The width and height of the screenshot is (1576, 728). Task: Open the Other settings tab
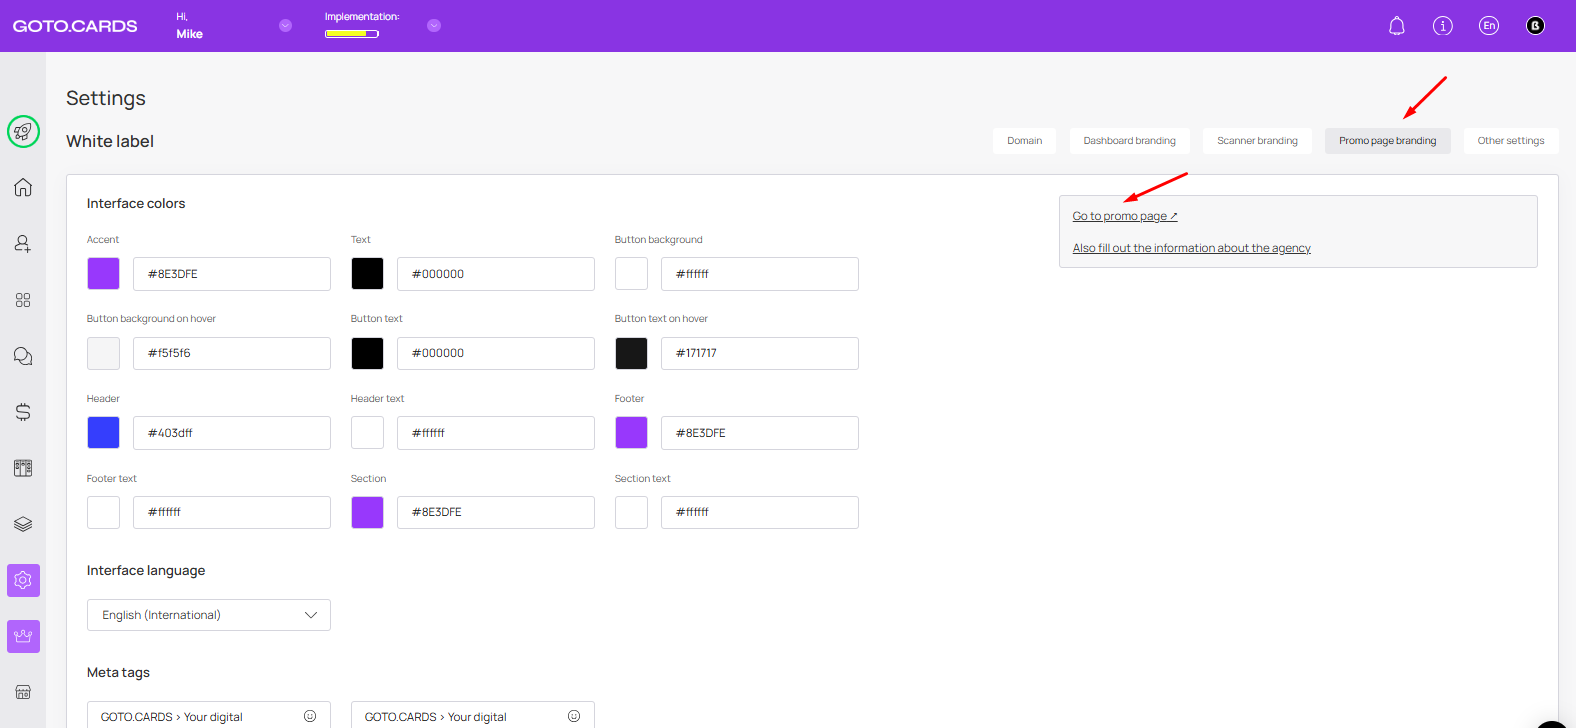click(x=1510, y=141)
